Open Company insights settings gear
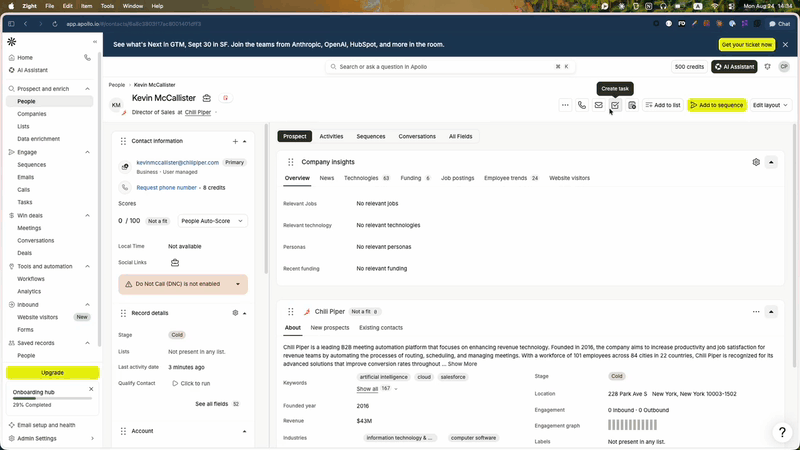 756,162
